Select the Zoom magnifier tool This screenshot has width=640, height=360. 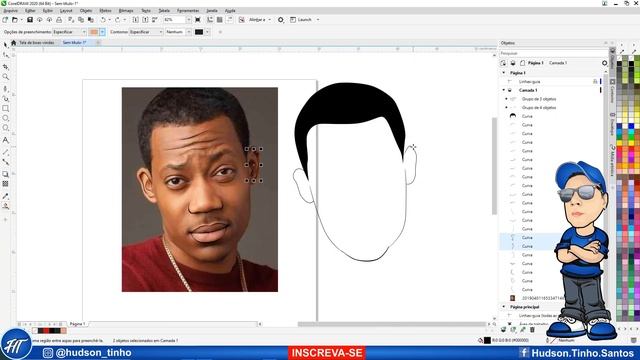pyautogui.click(x=5, y=77)
